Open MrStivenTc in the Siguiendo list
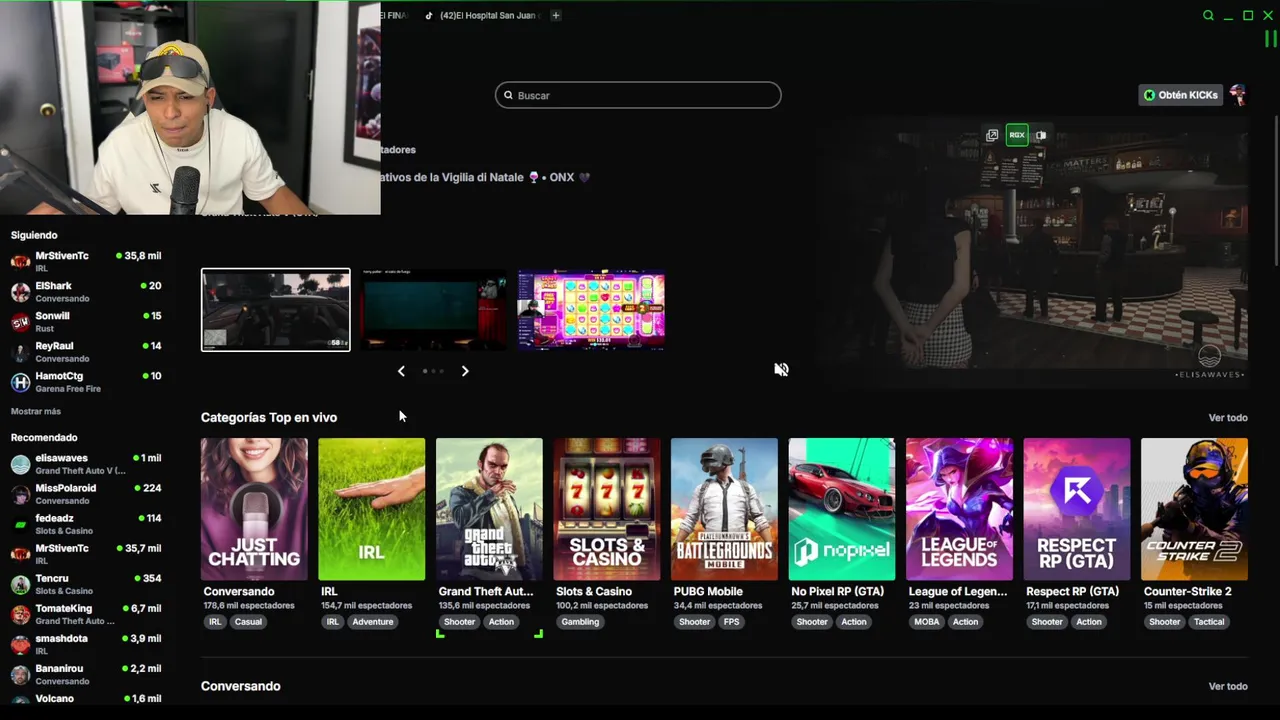The width and height of the screenshot is (1280, 720). coord(86,261)
